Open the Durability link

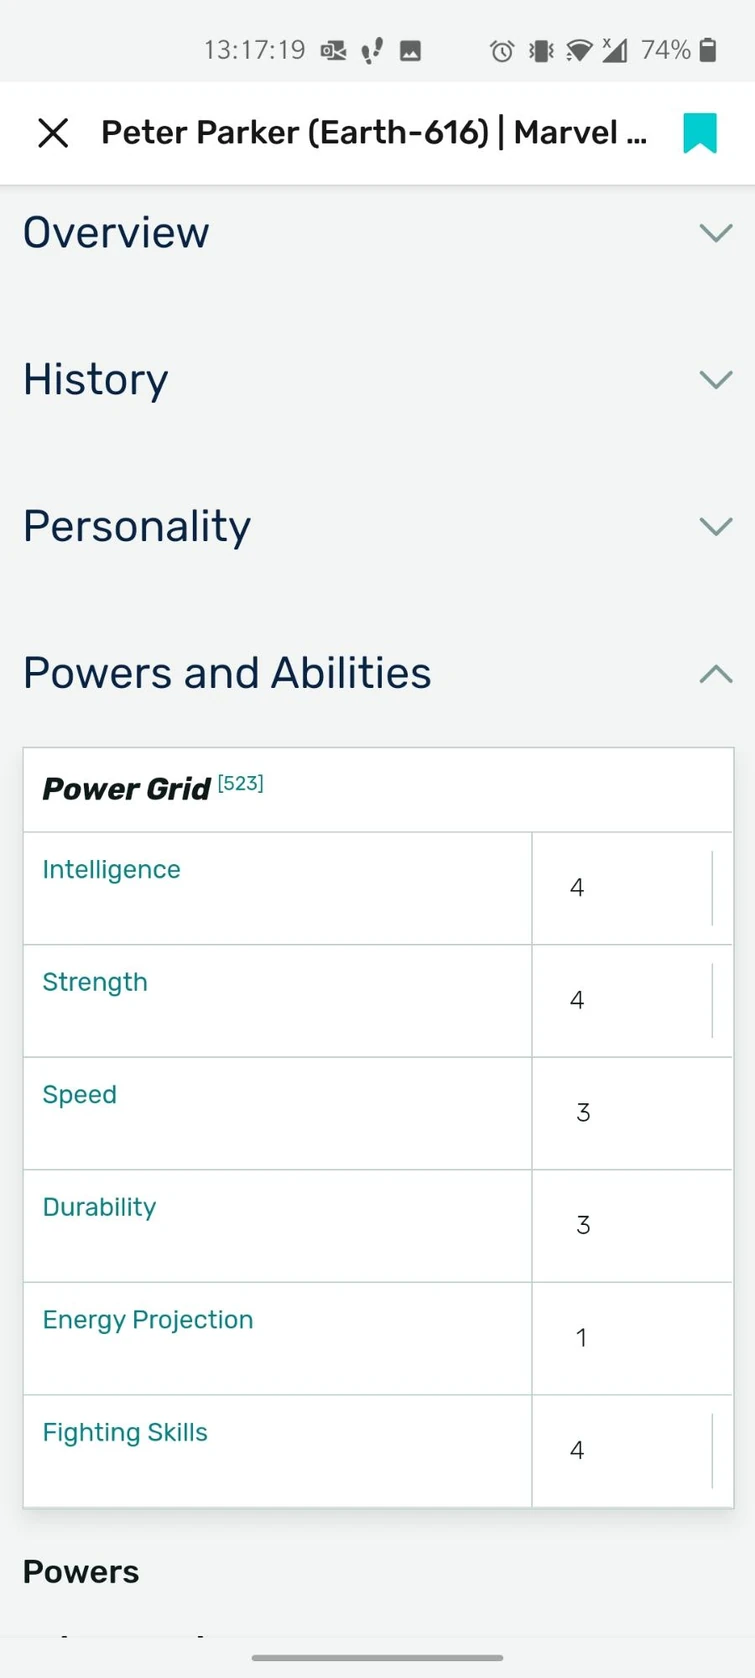coord(99,1207)
